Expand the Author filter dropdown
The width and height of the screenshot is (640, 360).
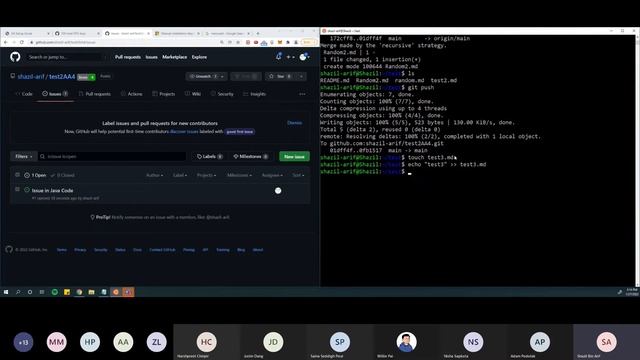coord(154,175)
